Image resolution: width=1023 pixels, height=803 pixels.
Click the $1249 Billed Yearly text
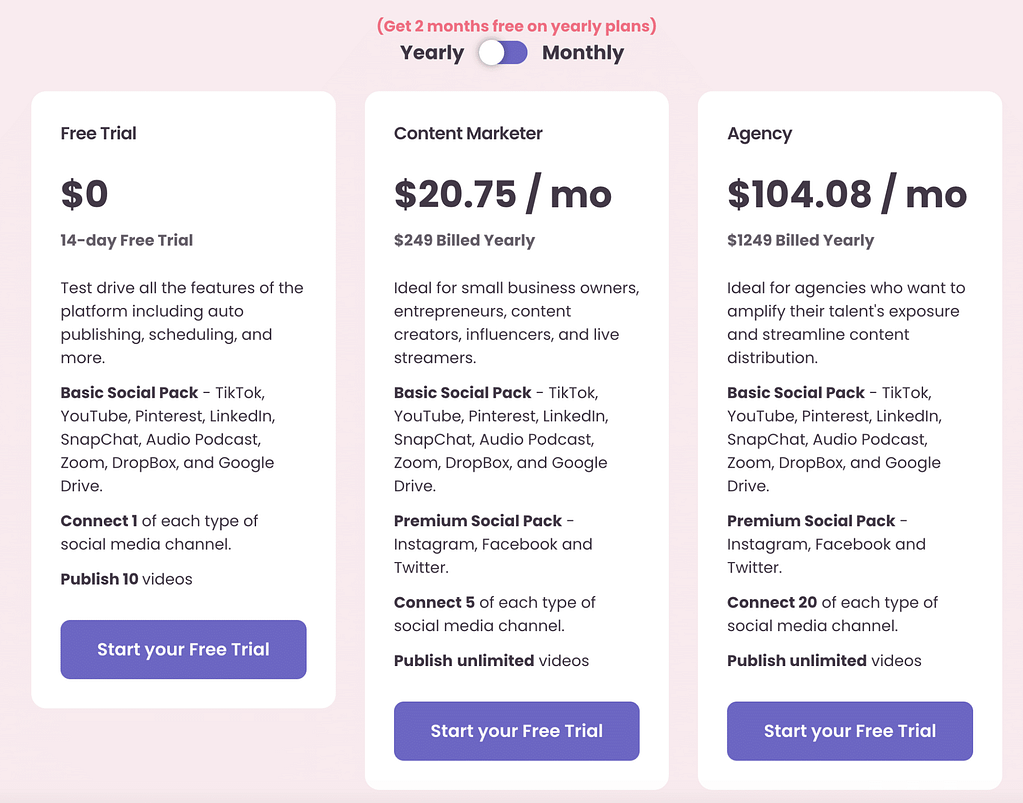pos(800,240)
